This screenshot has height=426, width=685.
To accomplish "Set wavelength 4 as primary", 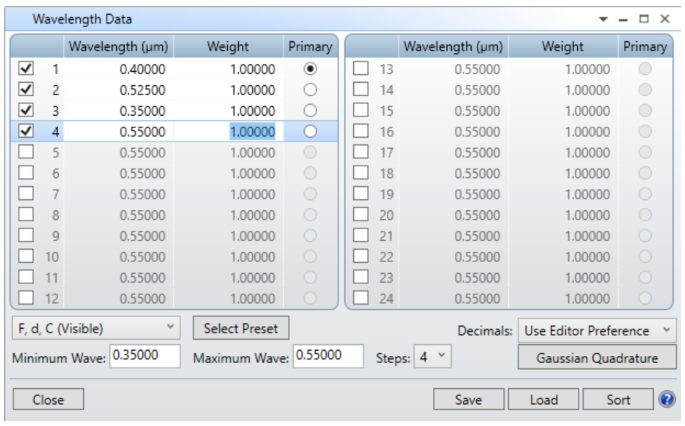I will [x=310, y=131].
